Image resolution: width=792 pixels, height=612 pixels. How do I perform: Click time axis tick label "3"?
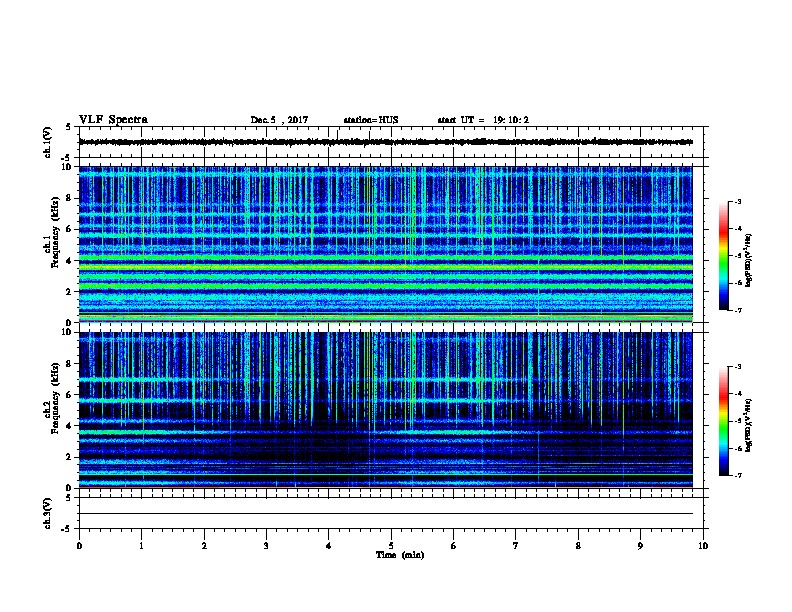pyautogui.click(x=266, y=546)
